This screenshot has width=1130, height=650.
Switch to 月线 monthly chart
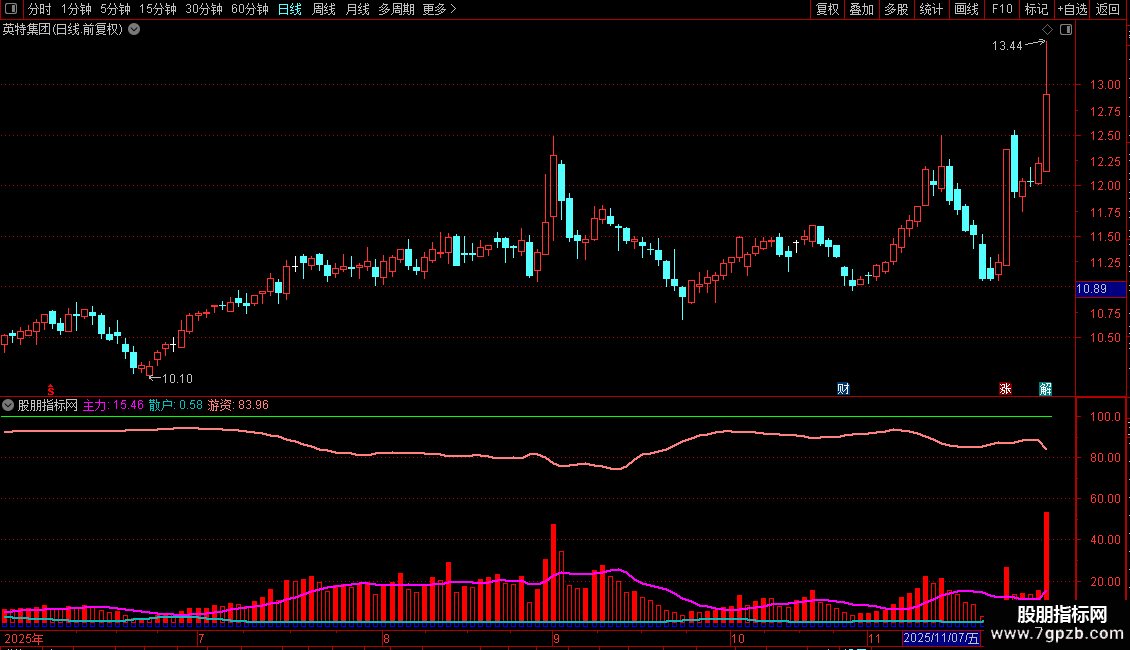pos(357,9)
